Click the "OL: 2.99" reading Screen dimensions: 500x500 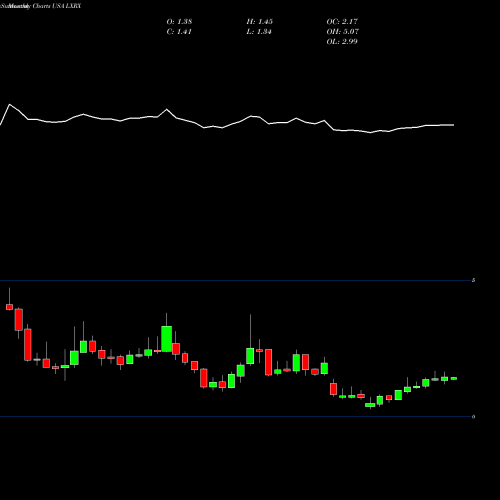[x=342, y=42]
